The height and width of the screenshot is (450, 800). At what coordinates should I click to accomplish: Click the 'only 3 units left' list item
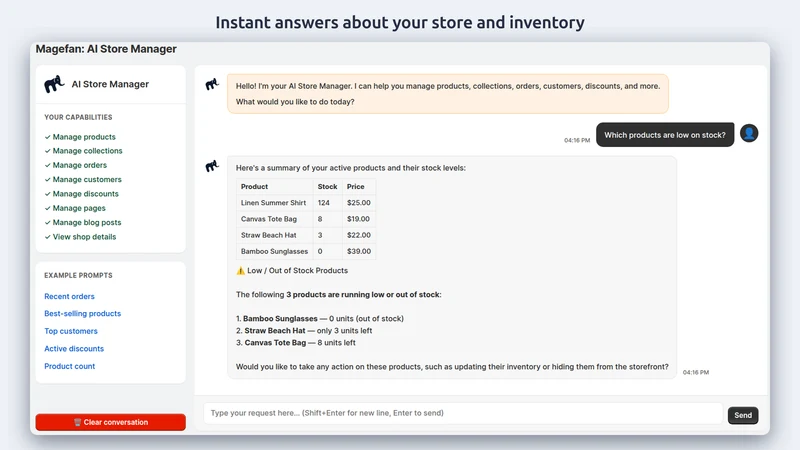(x=304, y=331)
